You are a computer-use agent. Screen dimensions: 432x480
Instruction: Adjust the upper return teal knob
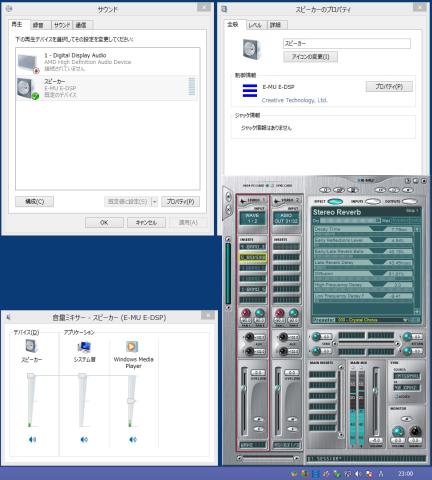click(407, 336)
